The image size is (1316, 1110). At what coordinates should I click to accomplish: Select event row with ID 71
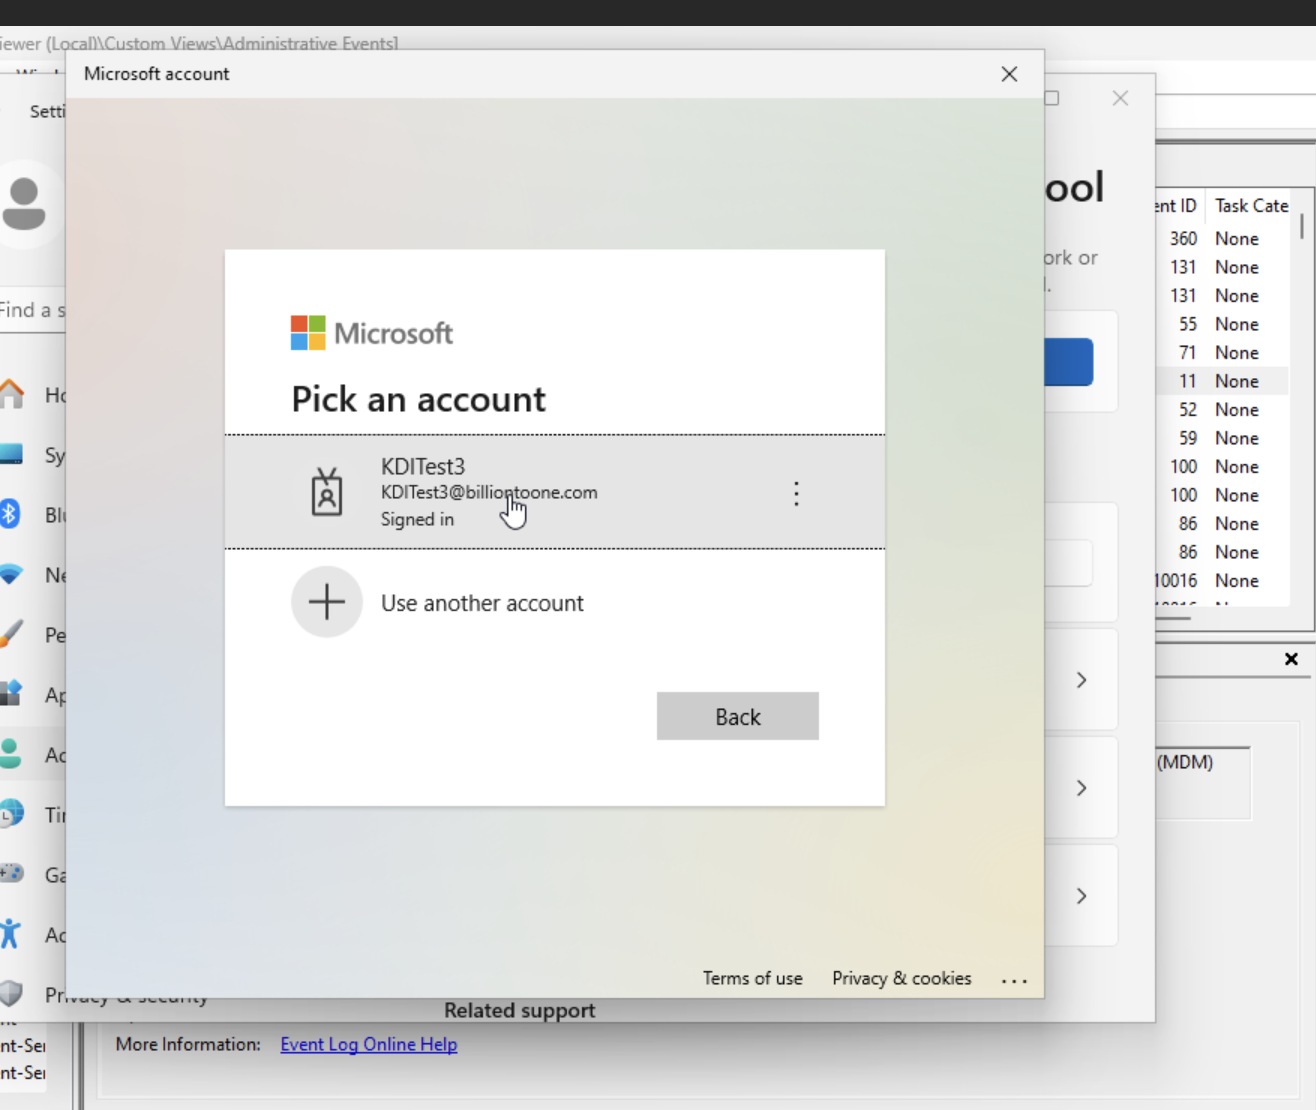pos(1221,353)
